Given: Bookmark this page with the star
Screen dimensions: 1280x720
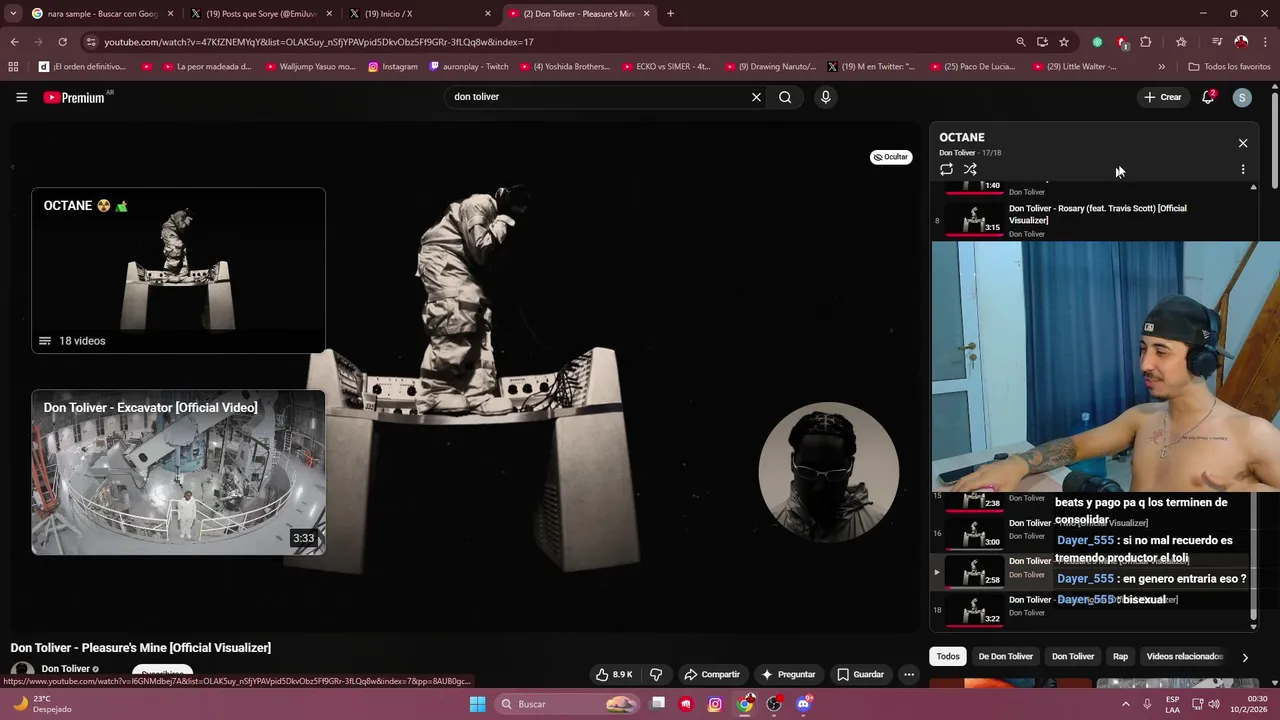Looking at the screenshot, I should (1064, 42).
